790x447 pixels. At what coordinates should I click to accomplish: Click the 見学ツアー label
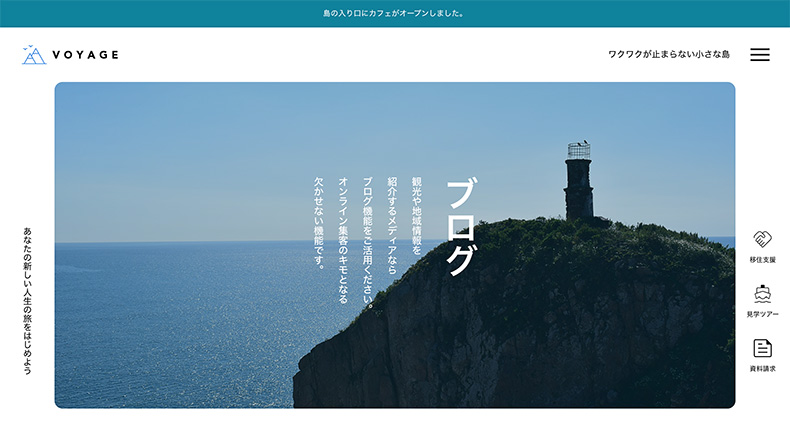pos(762,314)
